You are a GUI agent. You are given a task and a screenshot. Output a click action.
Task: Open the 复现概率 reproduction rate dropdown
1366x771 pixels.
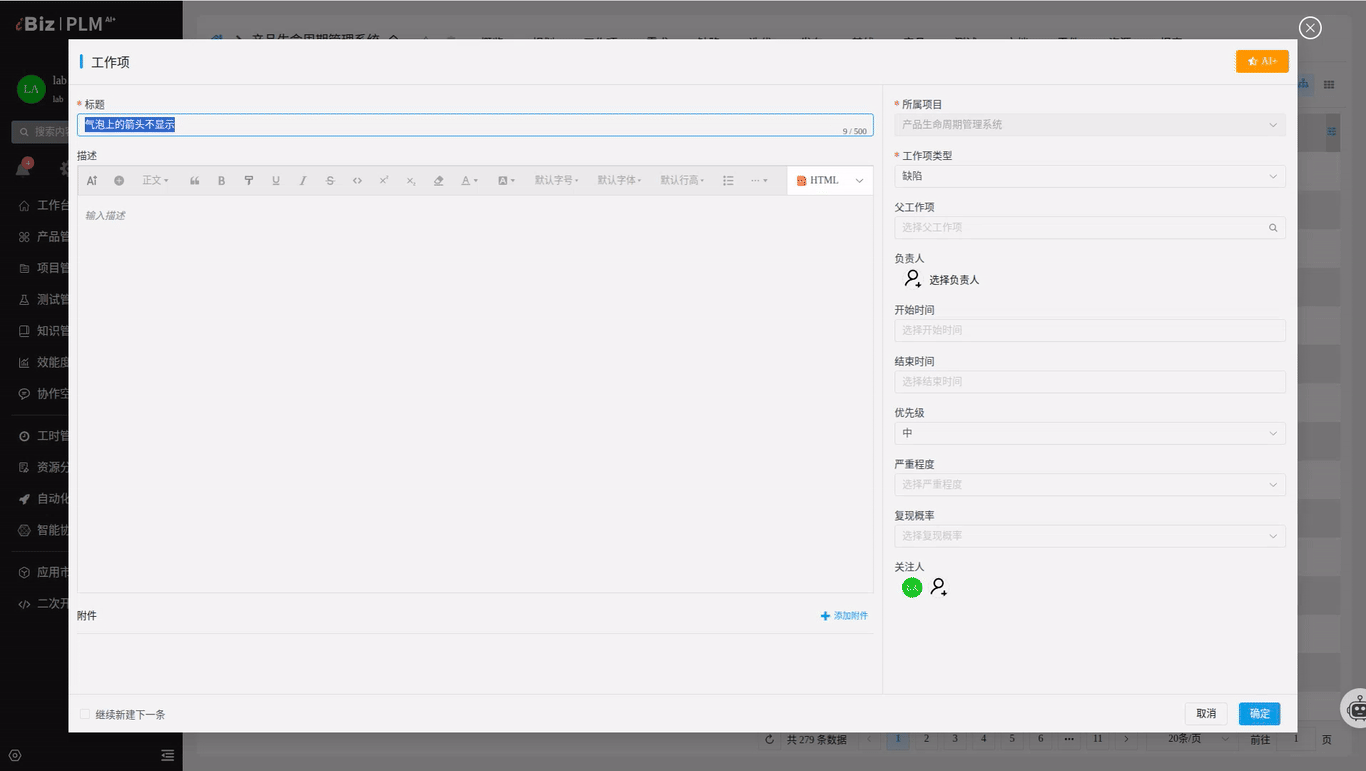tap(1090, 536)
